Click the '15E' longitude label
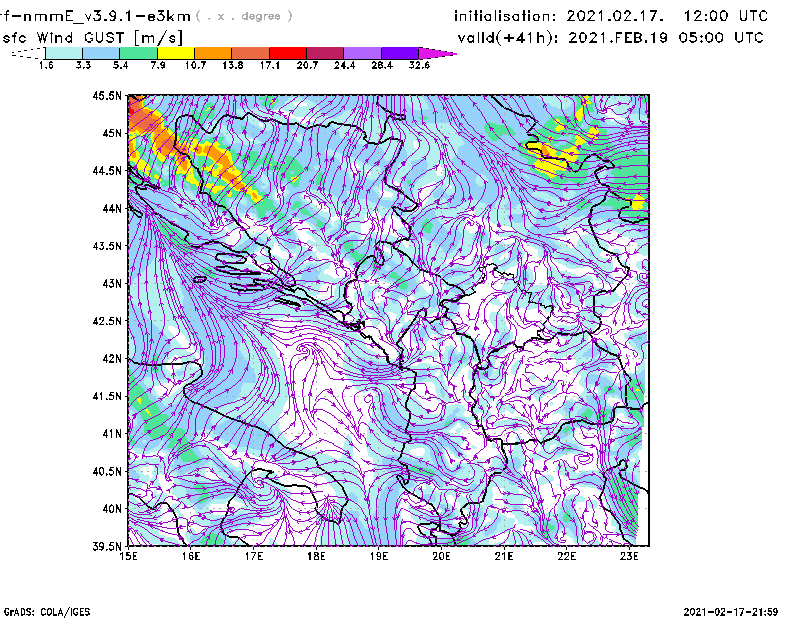The height and width of the screenshot is (618, 800). point(128,556)
